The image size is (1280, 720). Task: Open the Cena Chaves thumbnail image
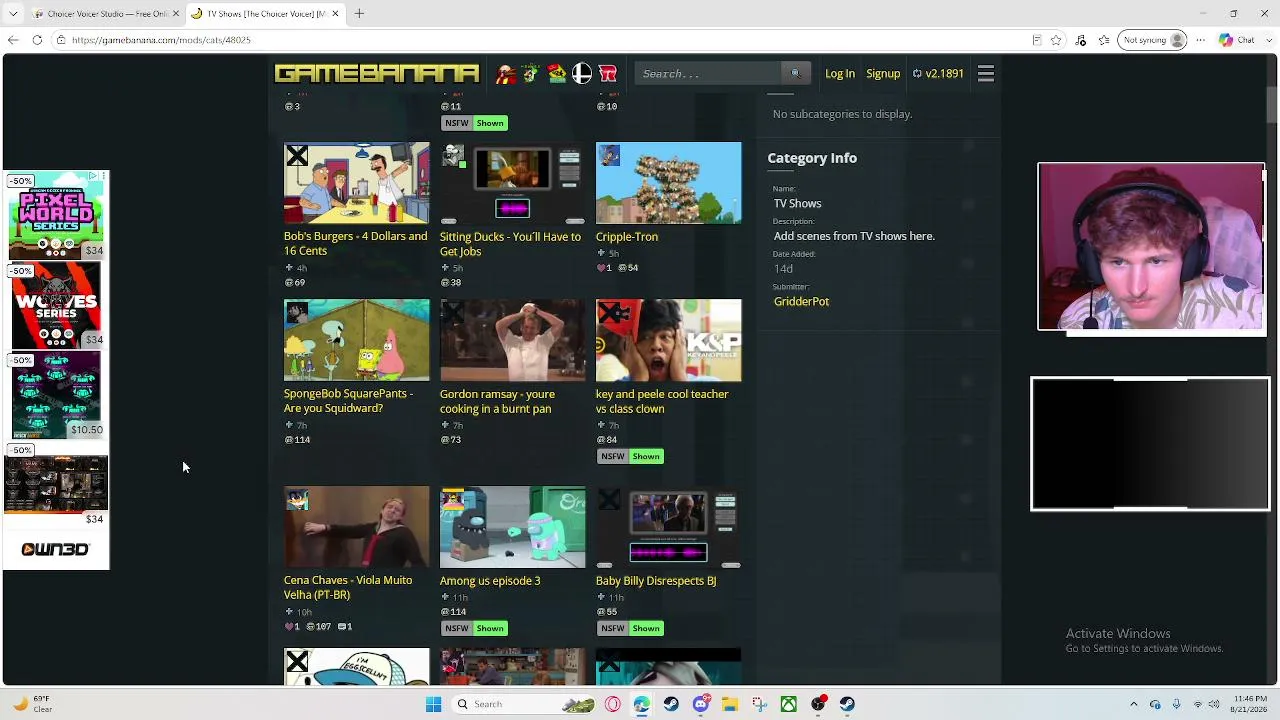click(x=357, y=527)
